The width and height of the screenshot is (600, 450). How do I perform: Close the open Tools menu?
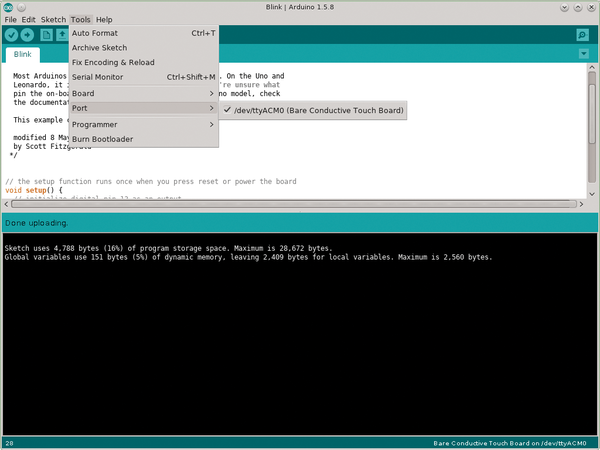point(80,20)
